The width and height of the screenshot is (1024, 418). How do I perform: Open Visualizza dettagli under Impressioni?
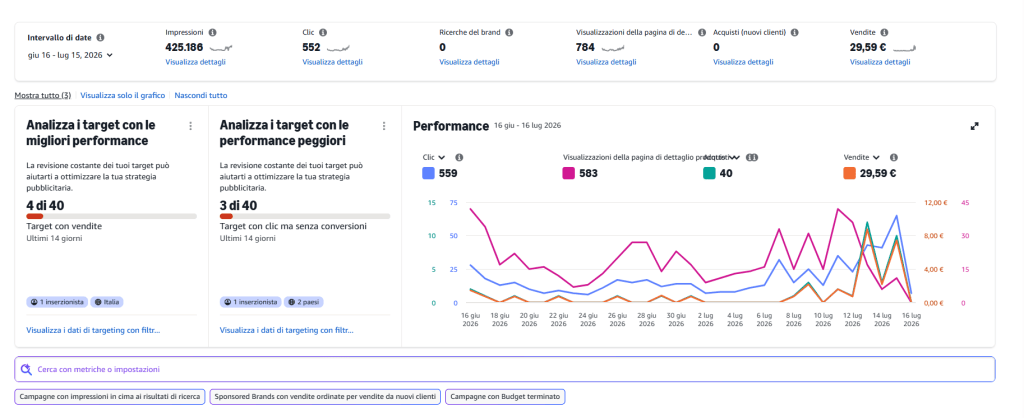pyautogui.click(x=195, y=62)
